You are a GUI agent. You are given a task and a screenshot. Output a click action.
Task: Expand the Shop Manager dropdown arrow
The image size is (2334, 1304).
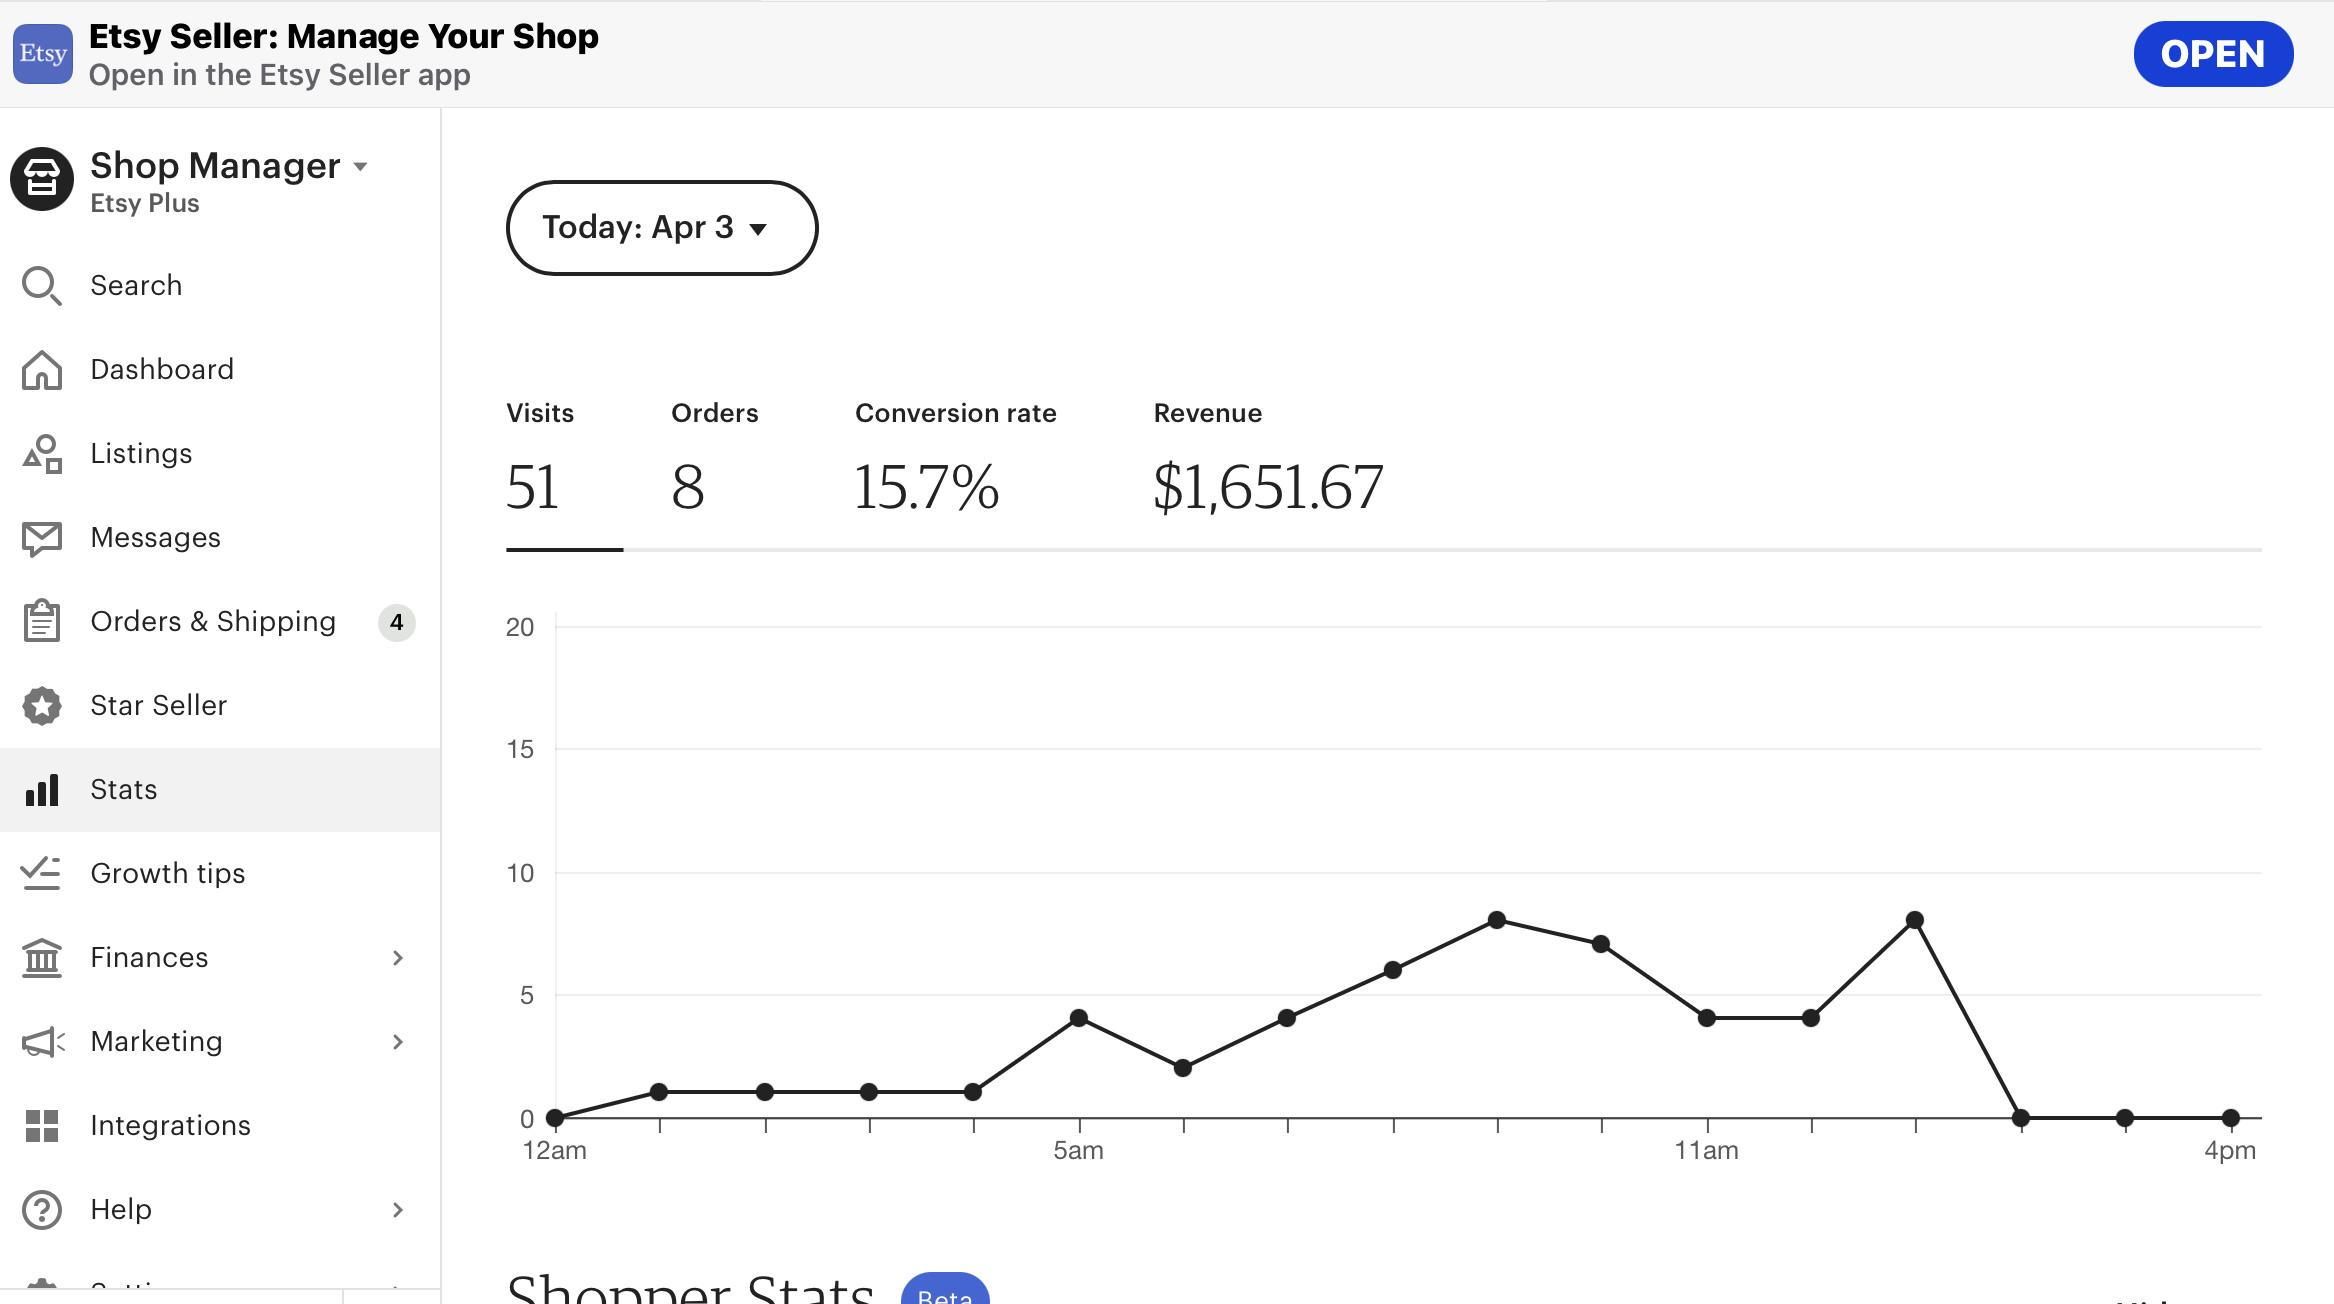point(361,167)
